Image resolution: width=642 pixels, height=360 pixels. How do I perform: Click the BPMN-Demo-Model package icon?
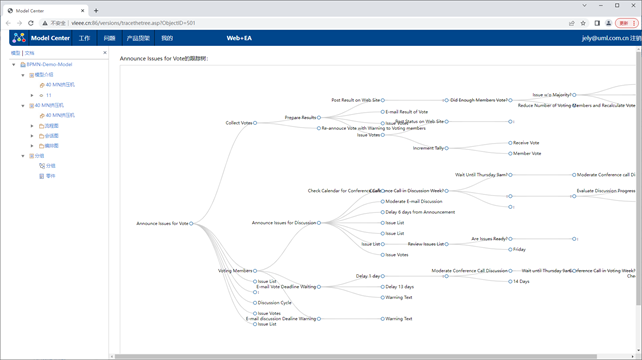click(23, 65)
